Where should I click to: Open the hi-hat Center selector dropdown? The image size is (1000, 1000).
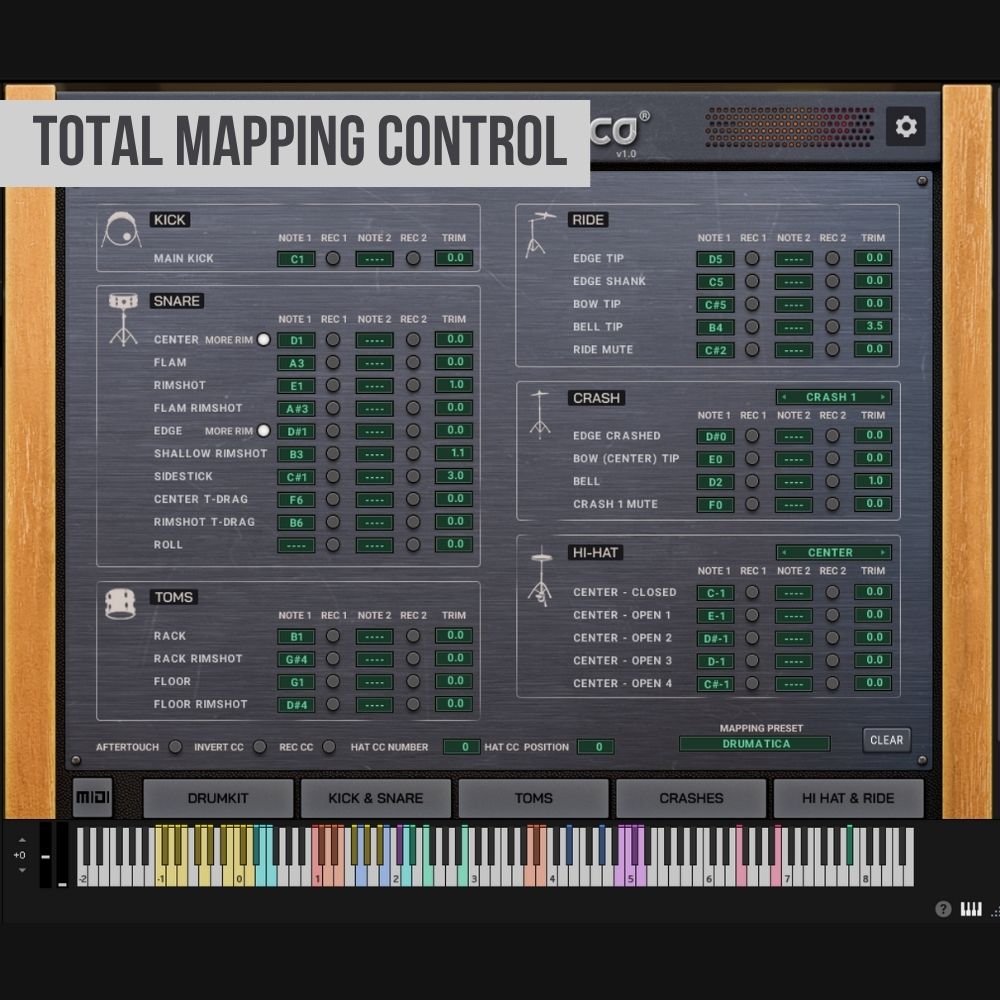(834, 552)
